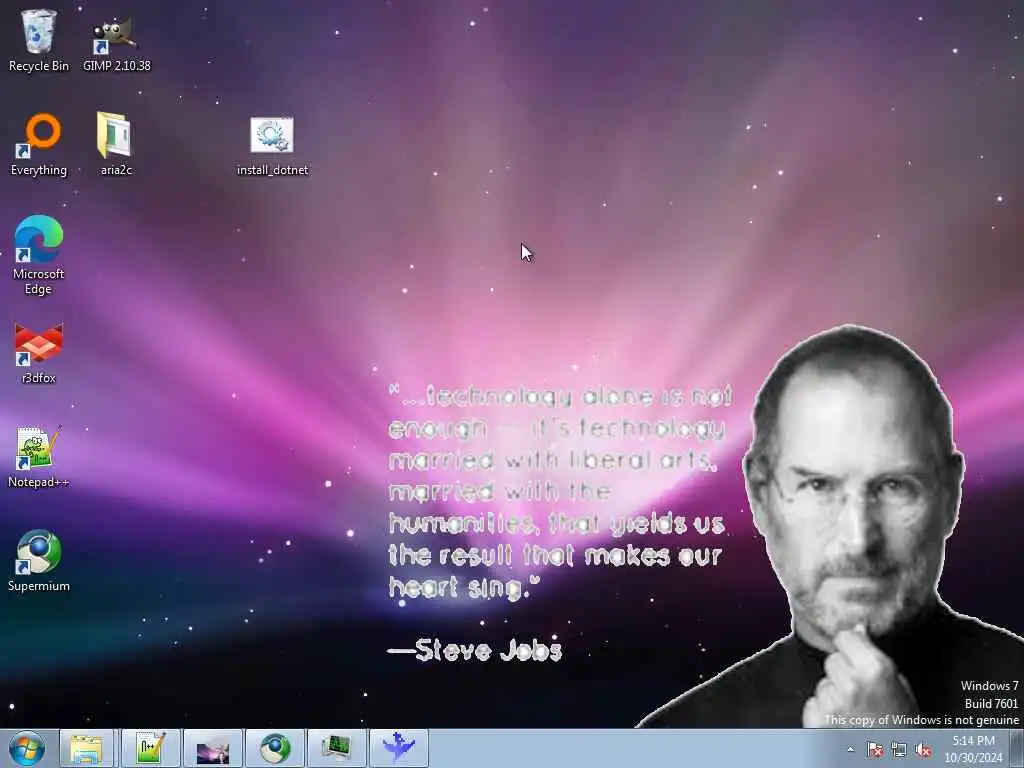Image resolution: width=1024 pixels, height=768 pixels.
Task: Select the Supermium desktop shortcut
Action: pyautogui.click(x=39, y=560)
